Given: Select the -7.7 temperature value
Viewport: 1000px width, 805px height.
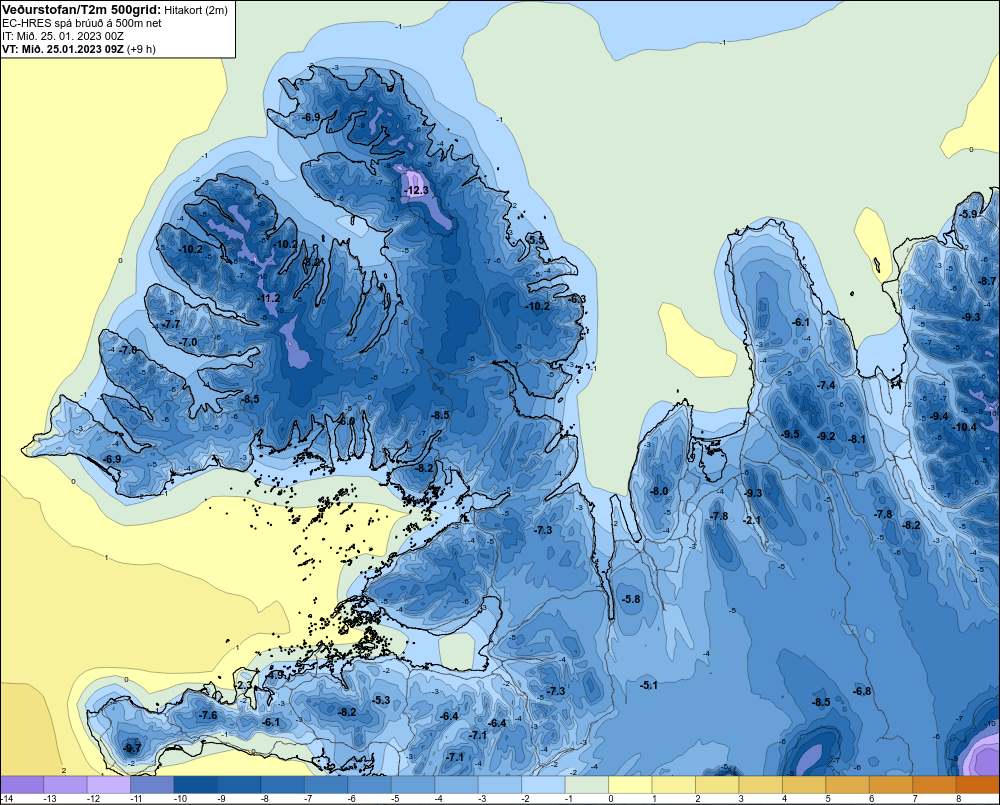Looking at the screenshot, I should [x=171, y=324].
